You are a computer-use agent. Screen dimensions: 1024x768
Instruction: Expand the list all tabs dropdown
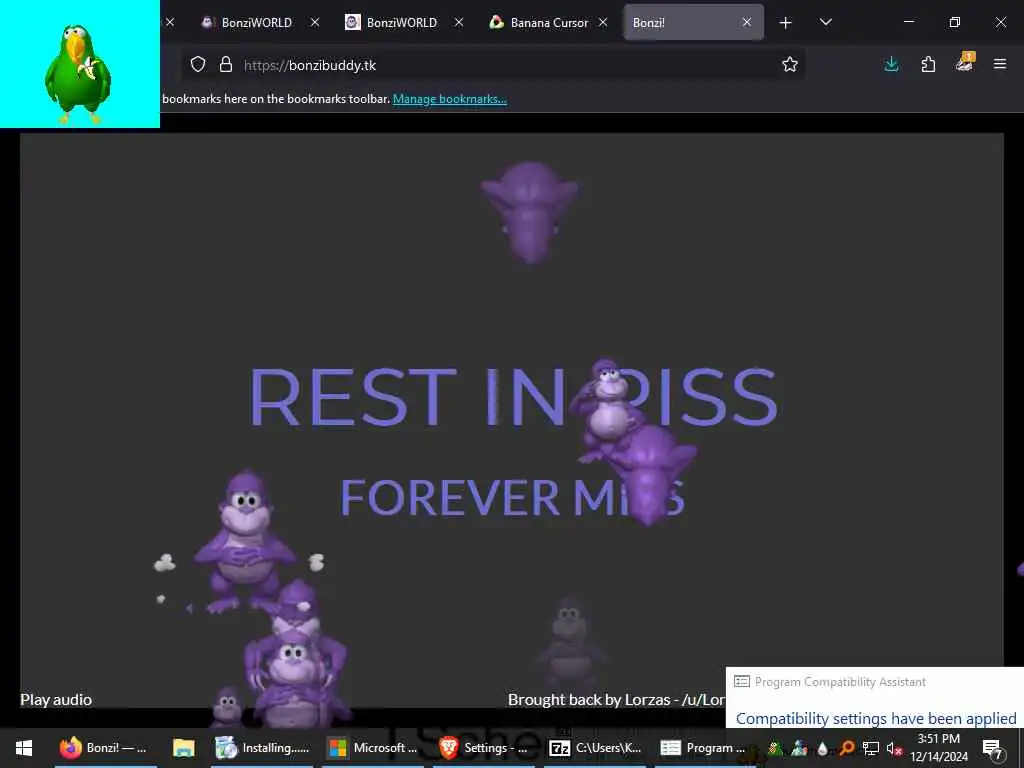pos(825,22)
